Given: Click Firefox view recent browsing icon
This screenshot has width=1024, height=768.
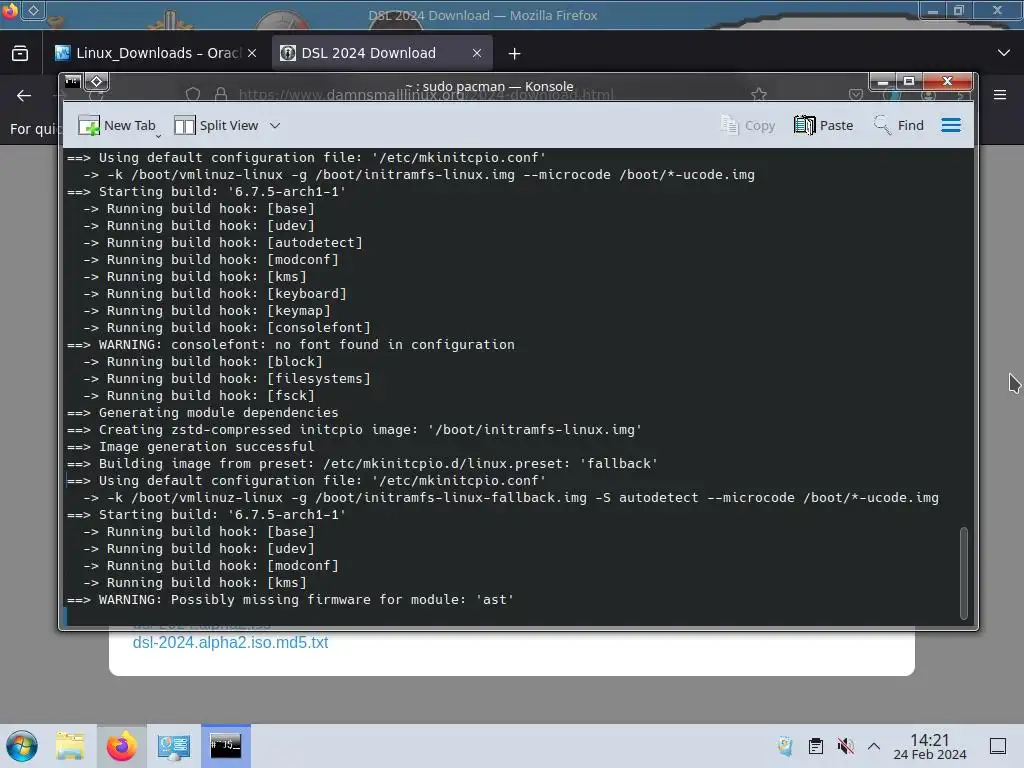Looking at the screenshot, I should (x=20, y=53).
